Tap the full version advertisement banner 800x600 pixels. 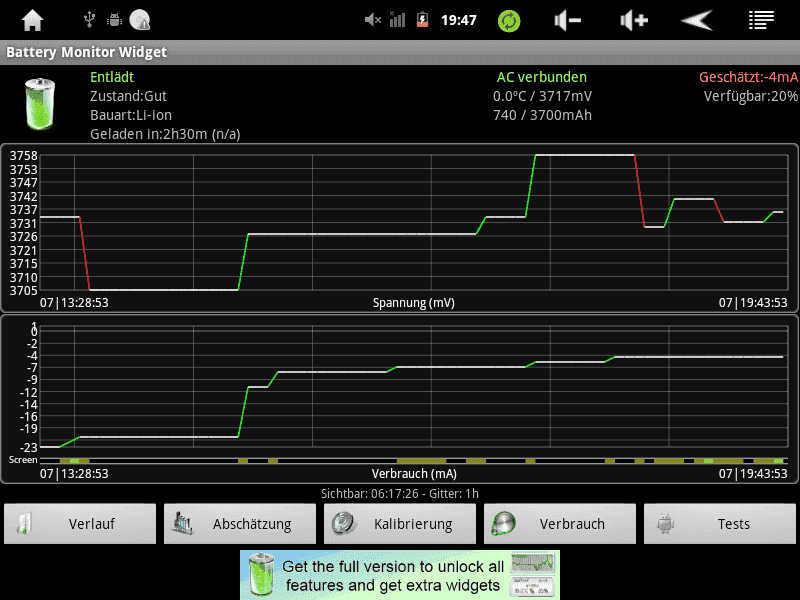(x=400, y=575)
